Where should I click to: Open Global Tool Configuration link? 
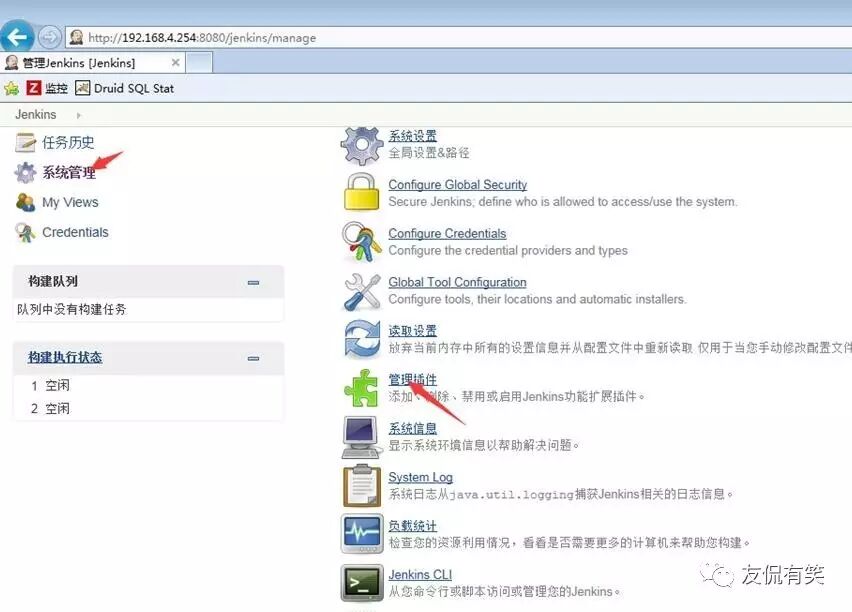[x=458, y=282]
